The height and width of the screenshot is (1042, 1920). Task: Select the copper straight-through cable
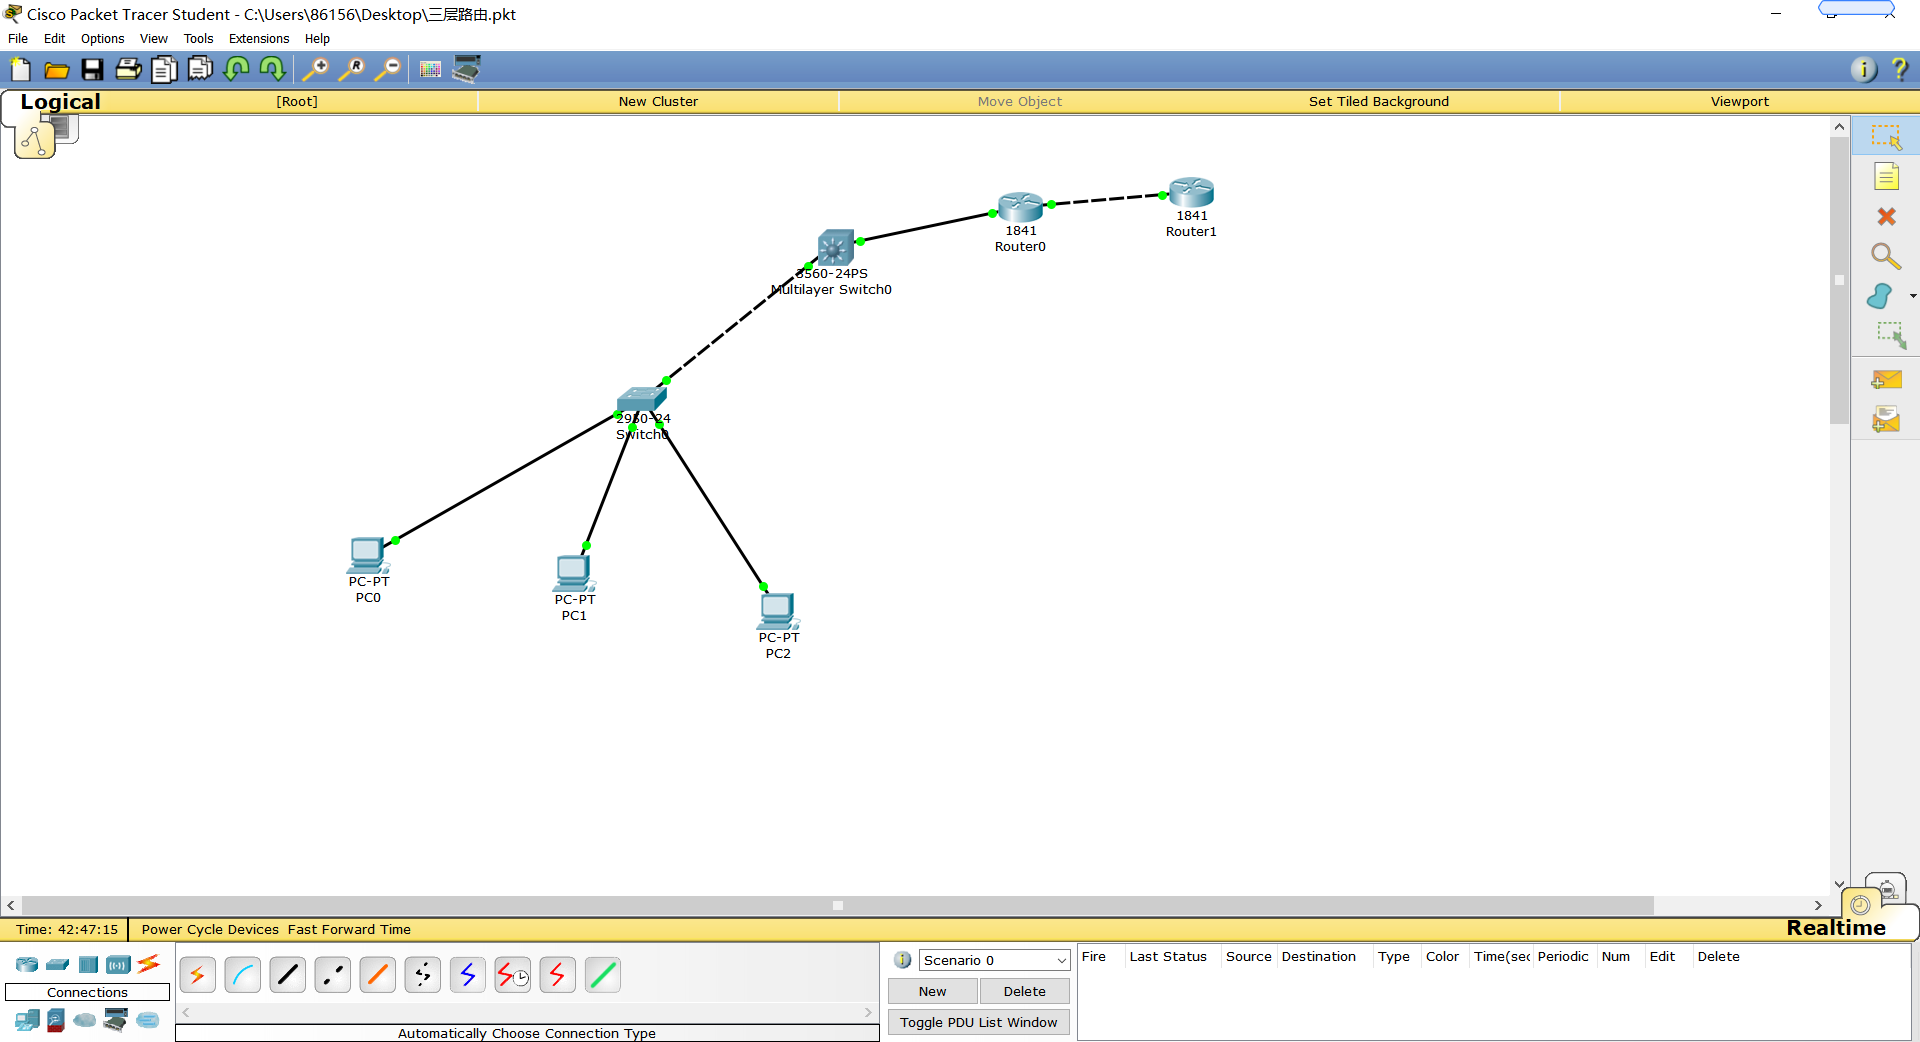[288, 975]
